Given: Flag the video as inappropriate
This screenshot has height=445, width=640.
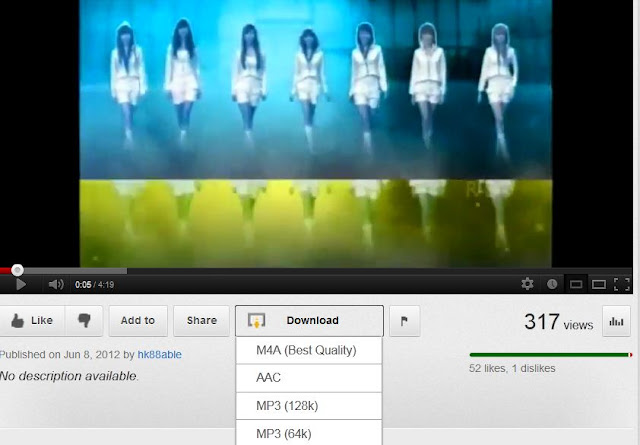Looking at the screenshot, I should (x=404, y=321).
